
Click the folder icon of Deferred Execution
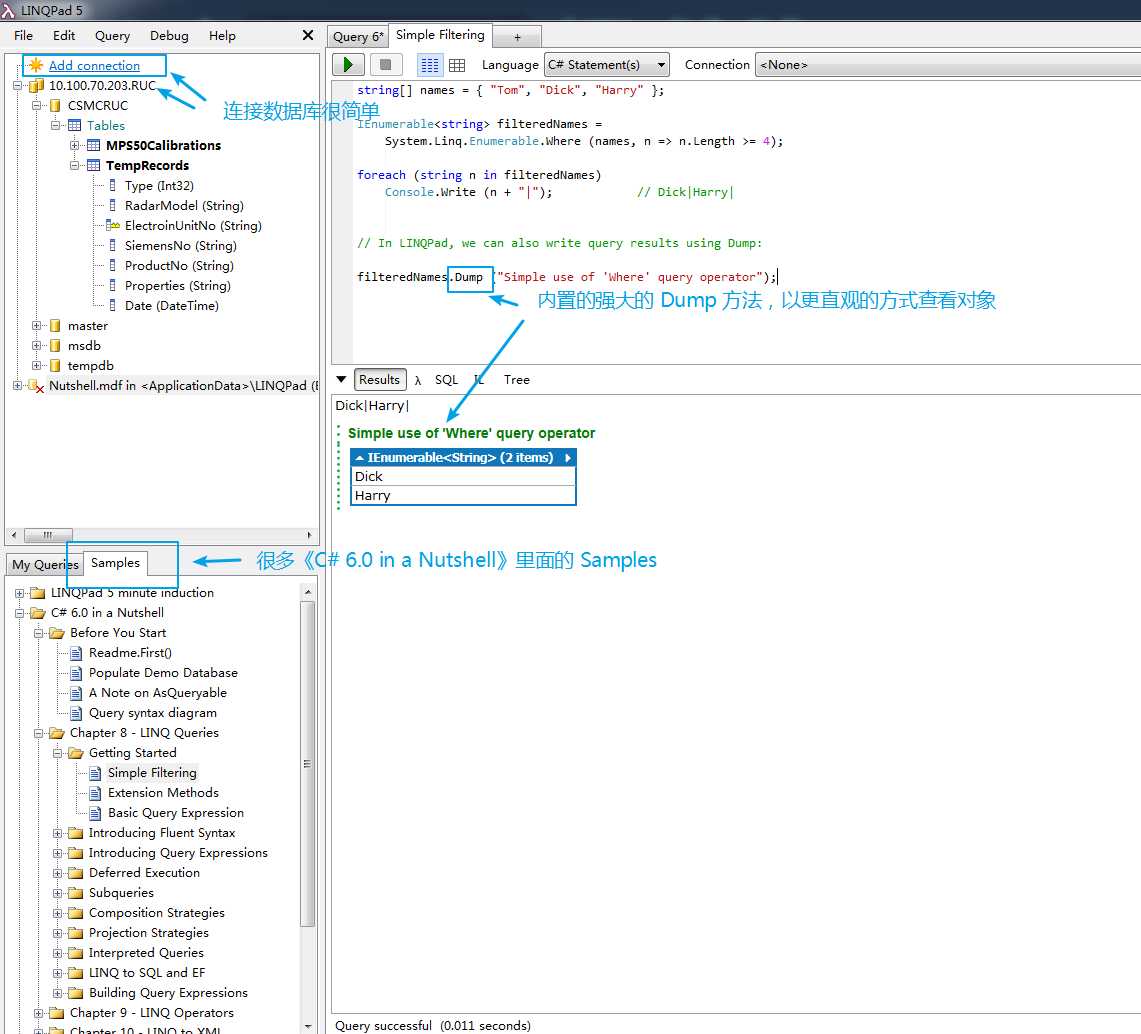coord(76,872)
